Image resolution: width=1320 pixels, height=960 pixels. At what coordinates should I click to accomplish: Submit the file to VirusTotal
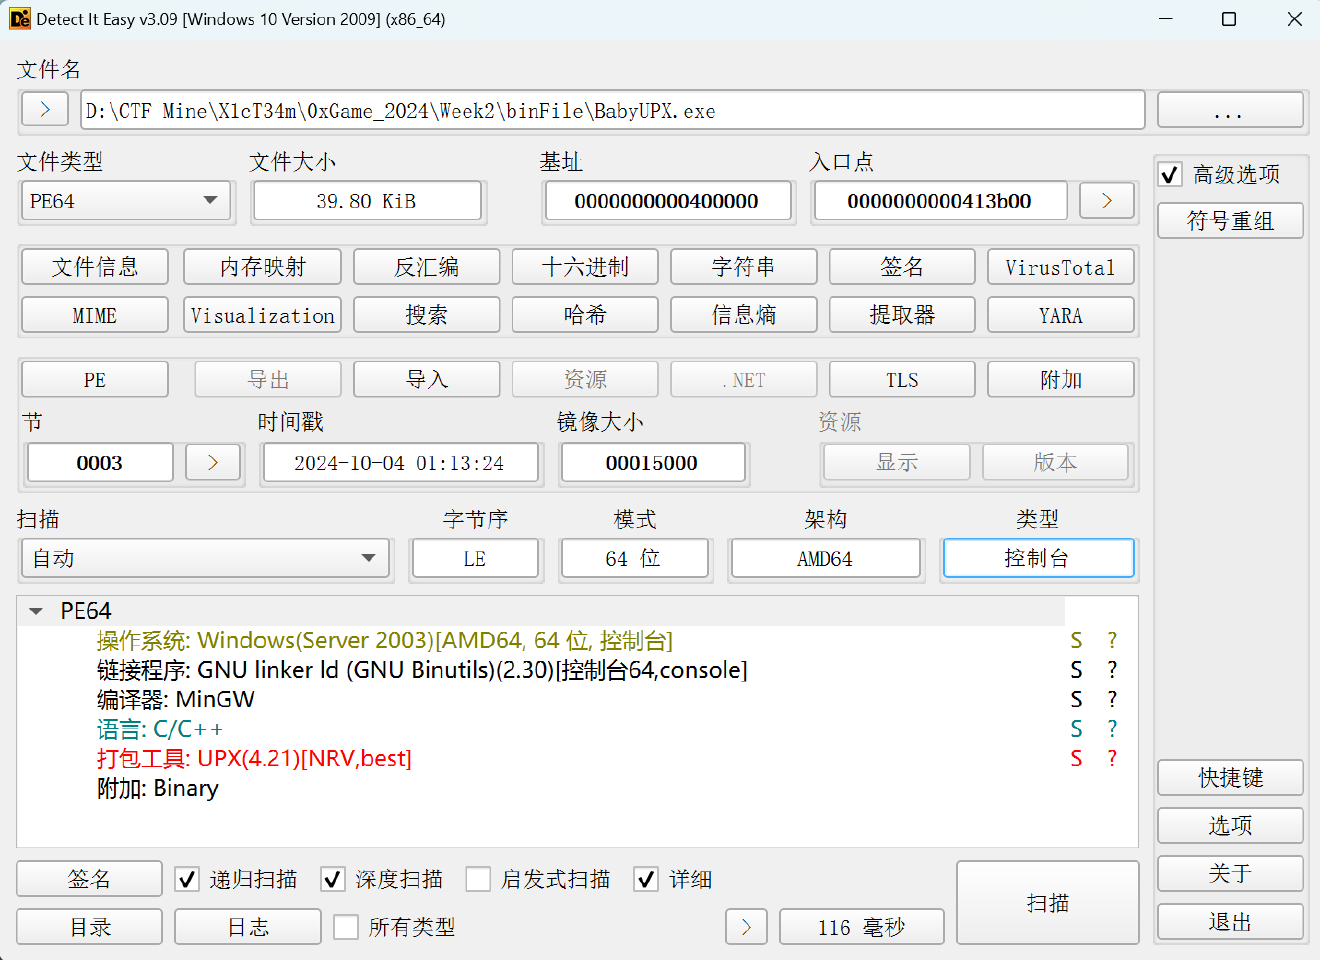(1061, 266)
